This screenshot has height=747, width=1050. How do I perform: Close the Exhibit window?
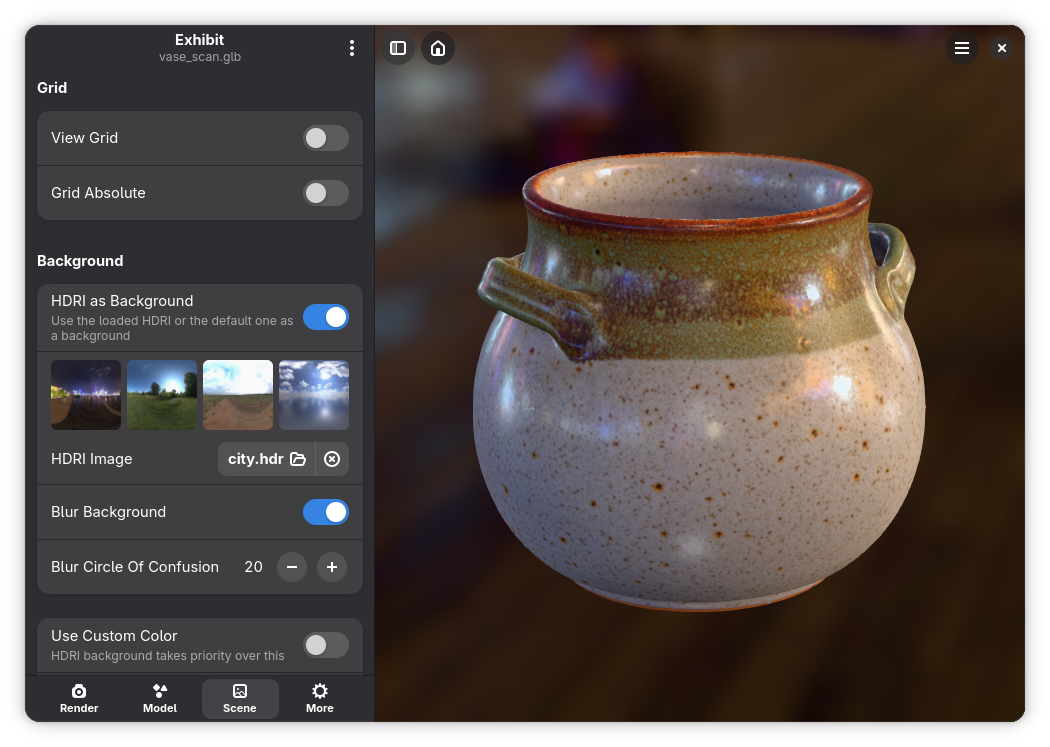pyautogui.click(x=1002, y=48)
